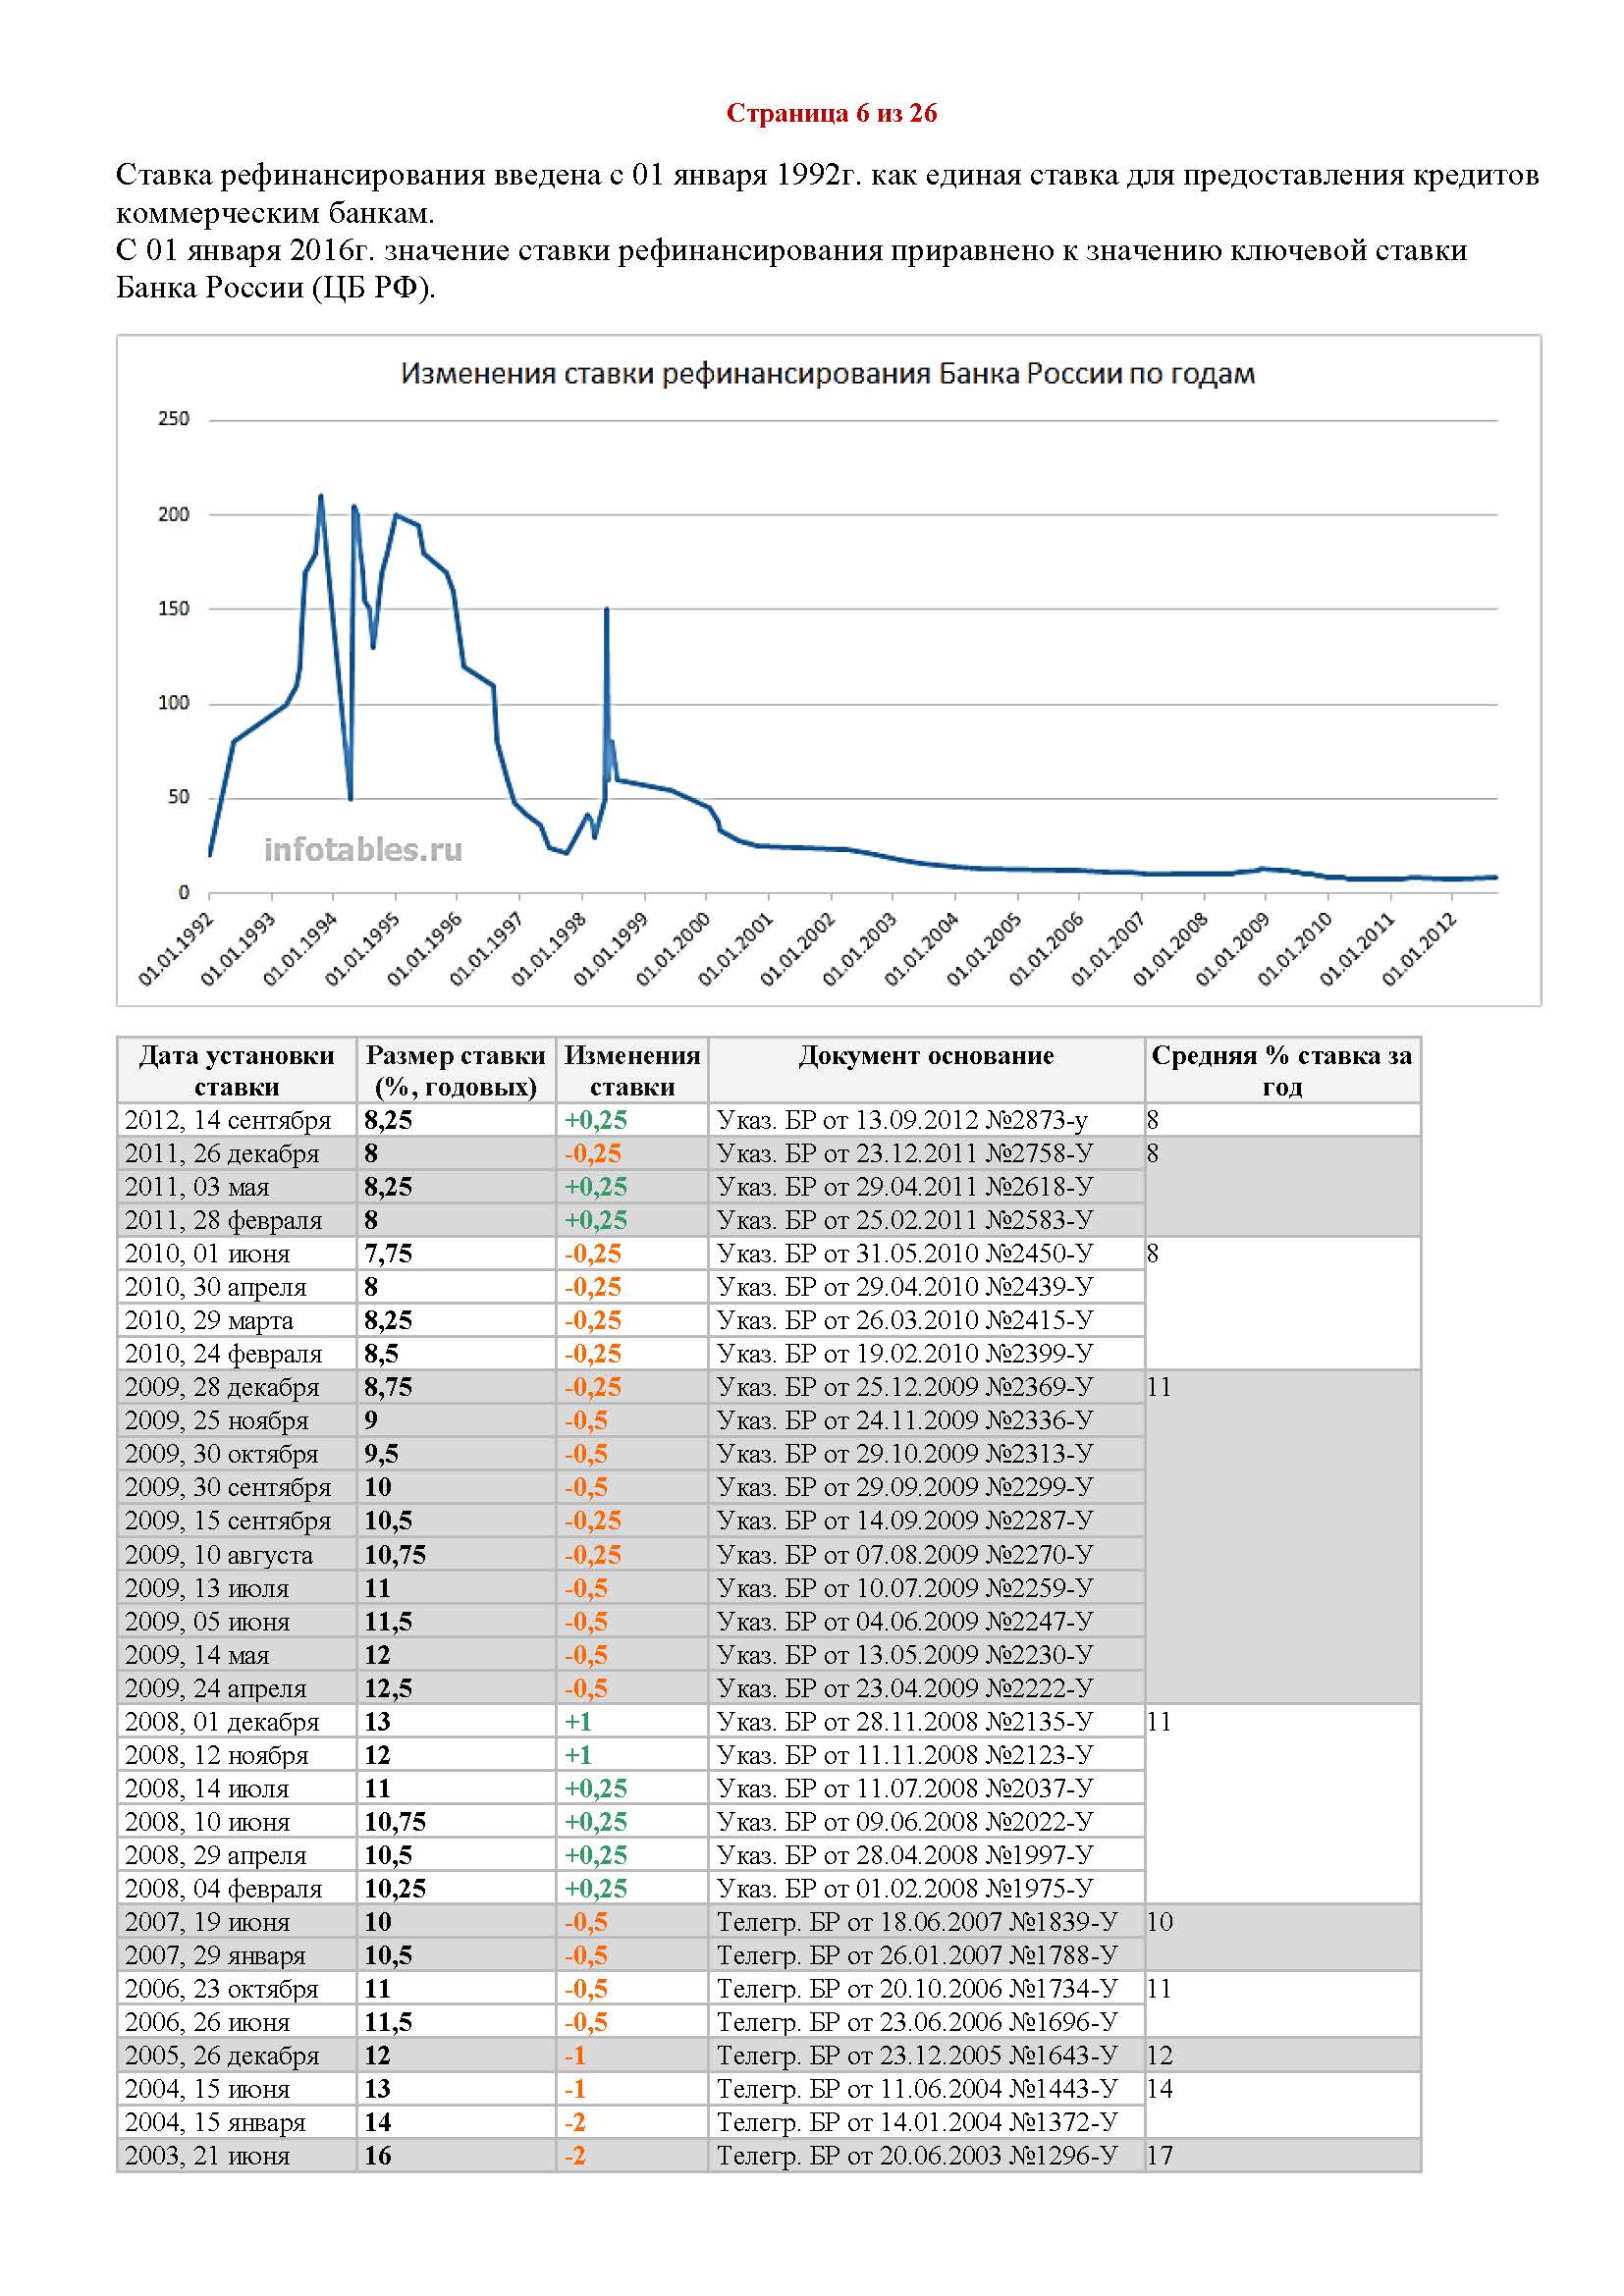The height and width of the screenshot is (2296, 1624).
Task: Click document cell "Телегр. БР от 18.06.2007 №1839-У"
Action: [917, 1921]
